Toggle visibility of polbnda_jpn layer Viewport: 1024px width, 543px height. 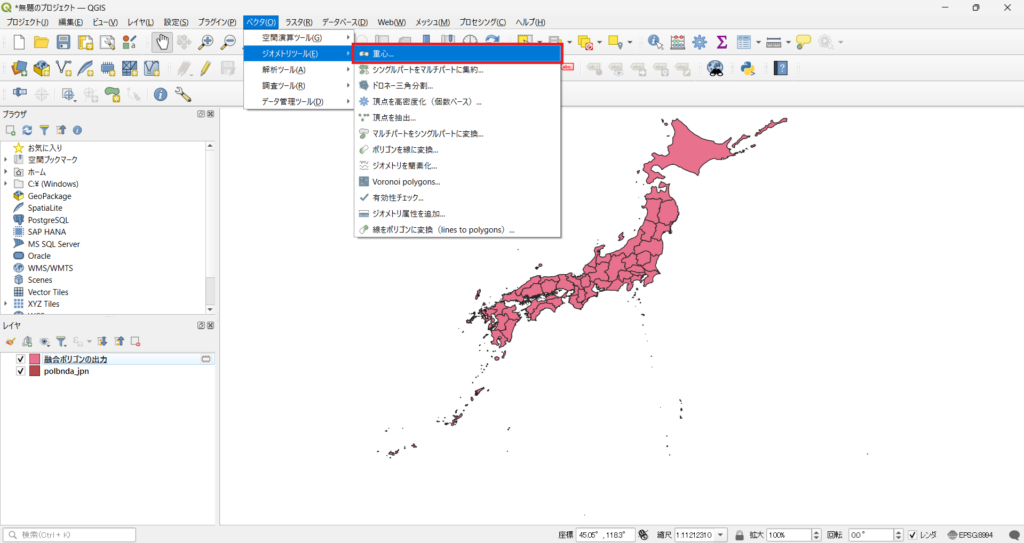pyautogui.click(x=21, y=371)
